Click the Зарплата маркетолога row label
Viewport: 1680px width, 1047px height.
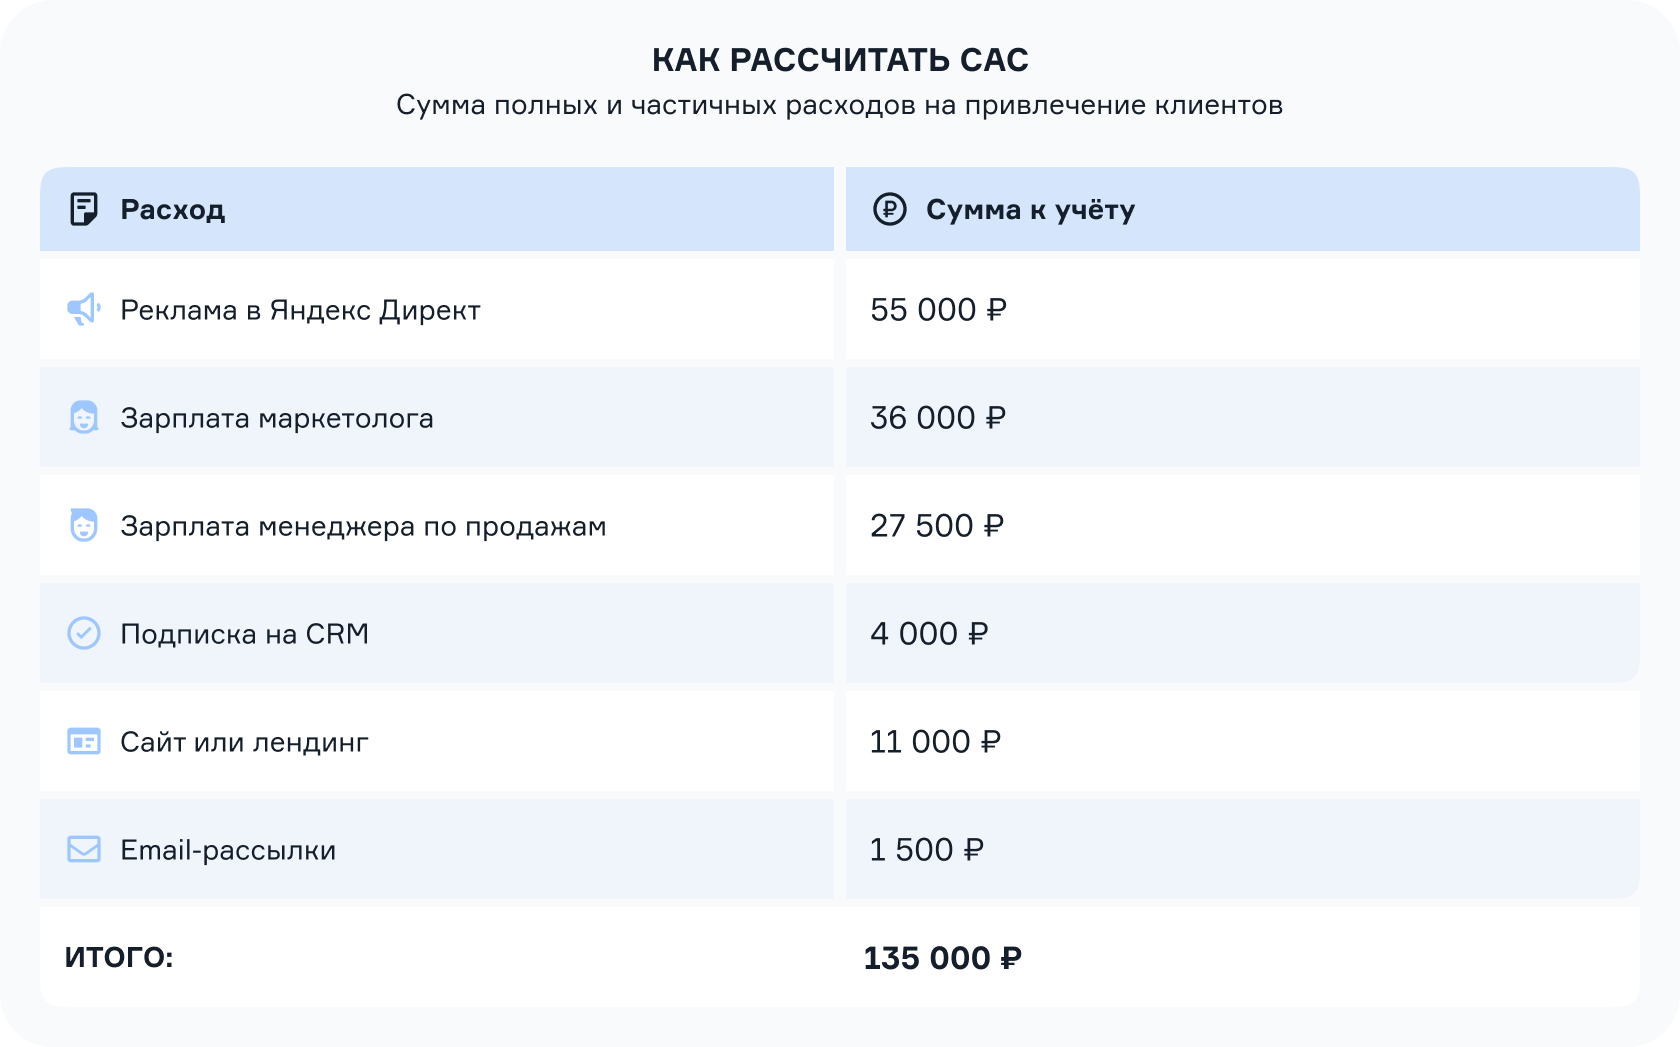click(x=277, y=418)
